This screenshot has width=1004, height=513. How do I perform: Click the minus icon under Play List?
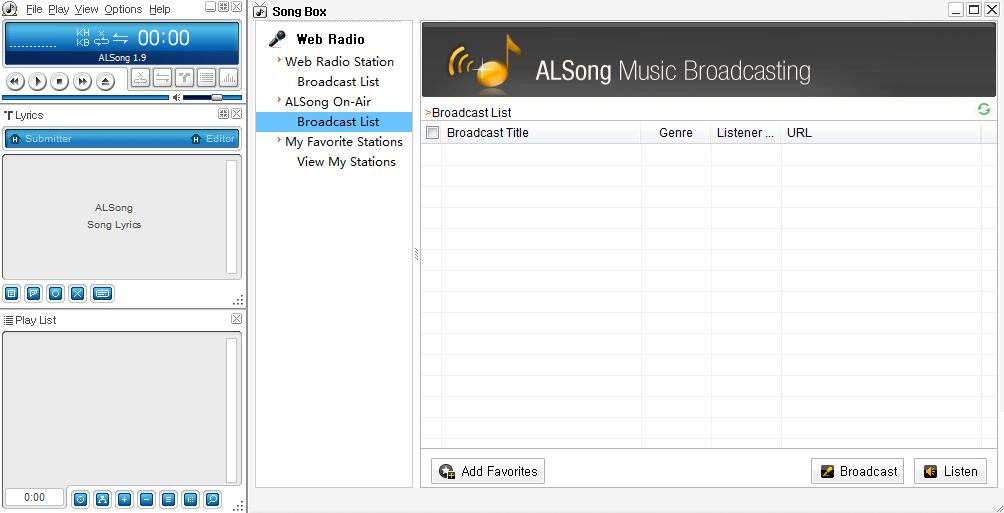click(146, 499)
